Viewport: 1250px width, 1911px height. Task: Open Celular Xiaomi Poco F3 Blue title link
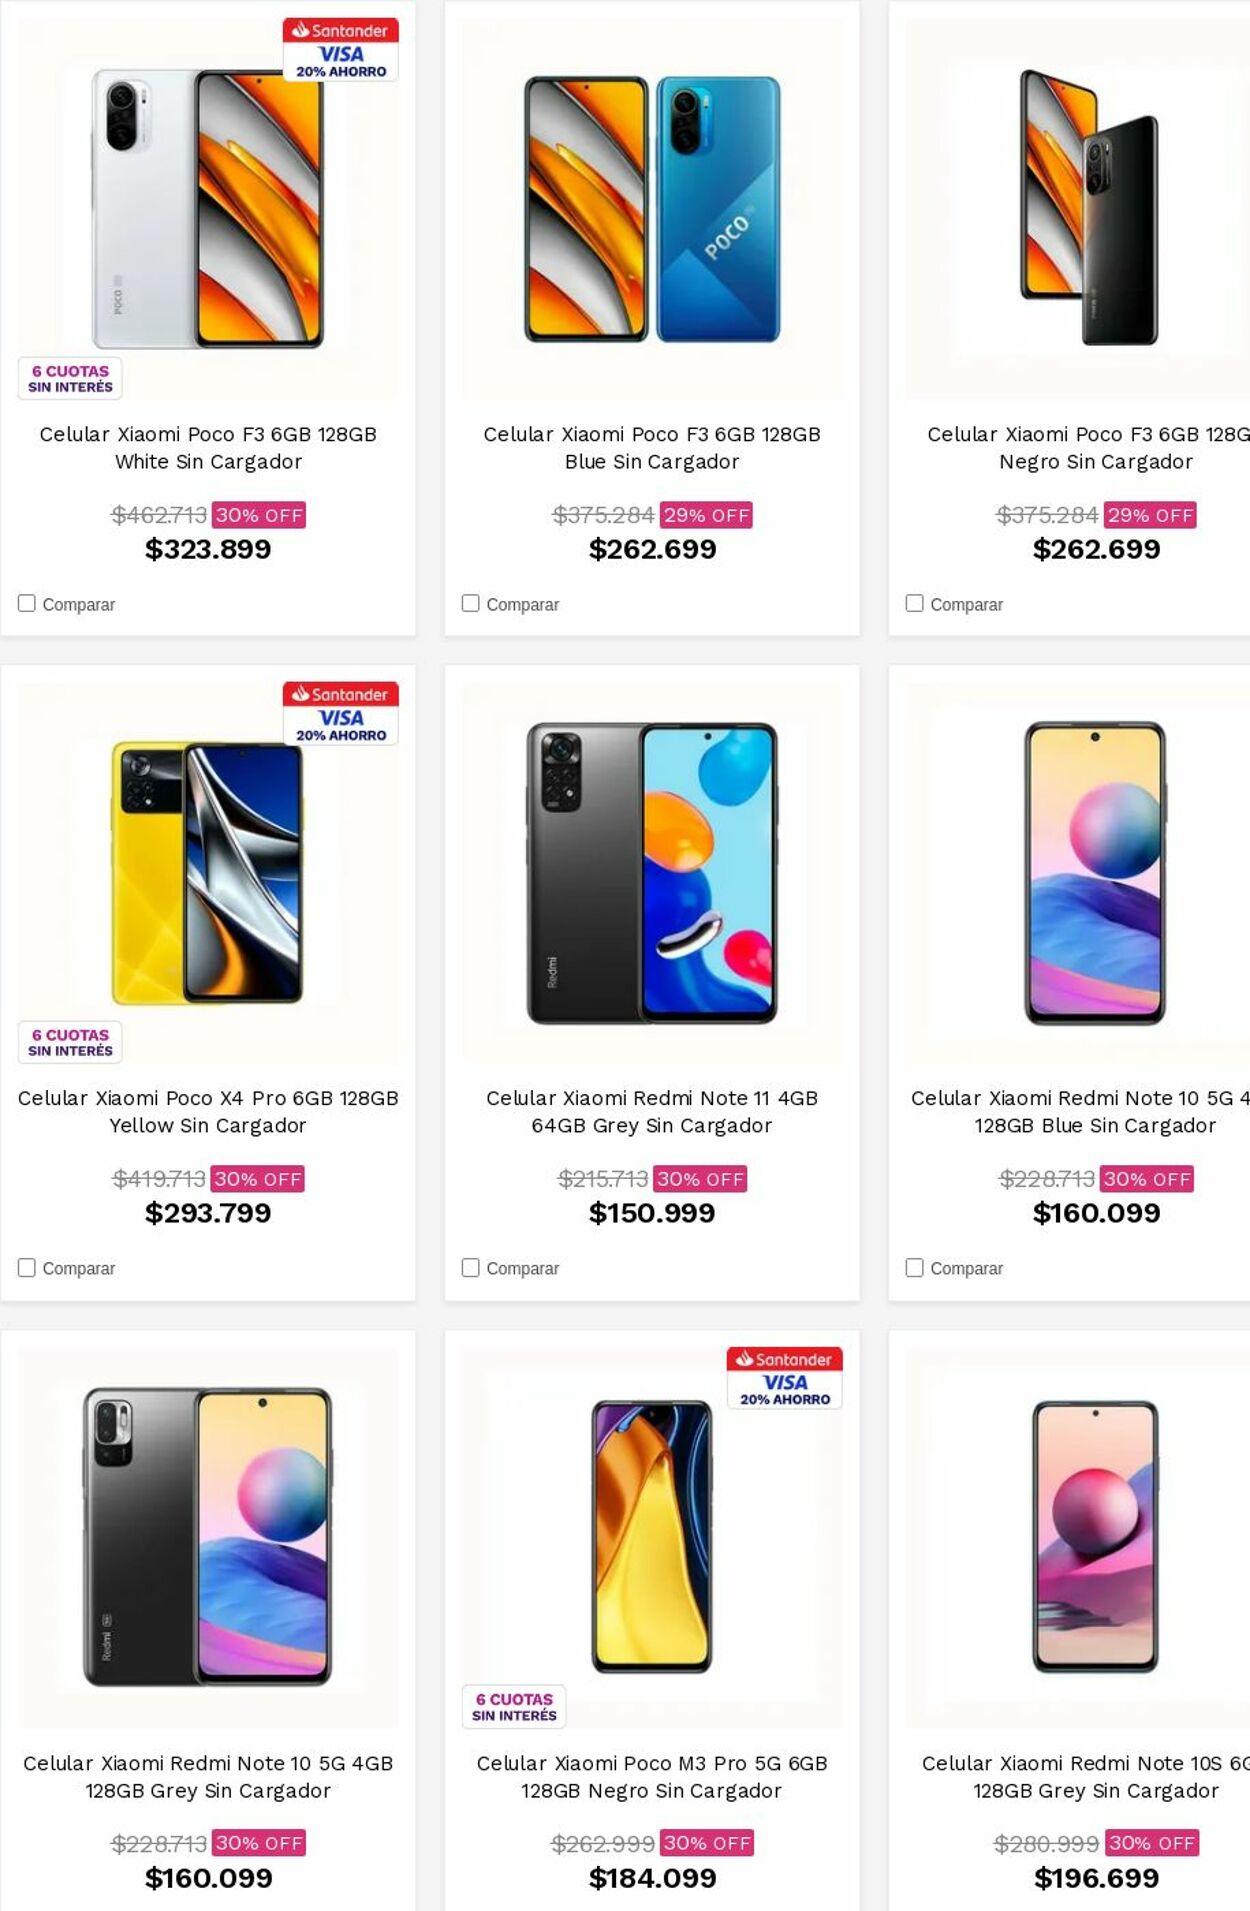click(652, 448)
